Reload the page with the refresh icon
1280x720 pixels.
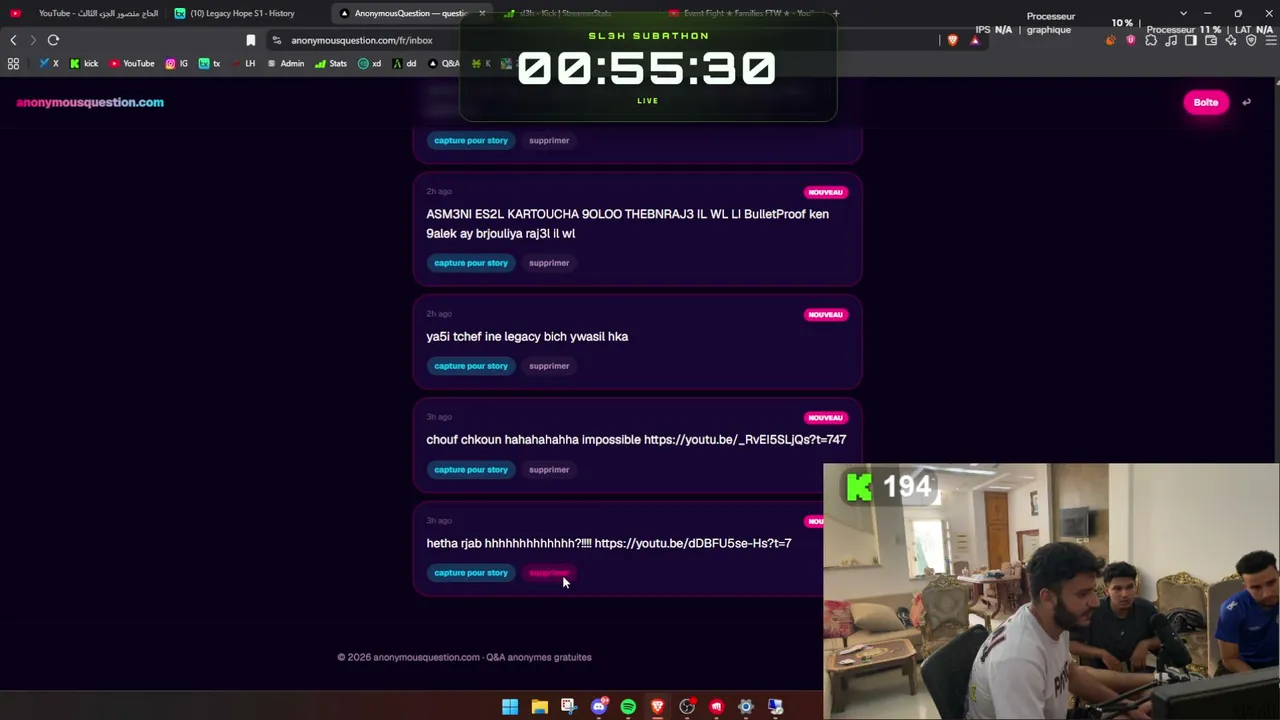(x=53, y=40)
